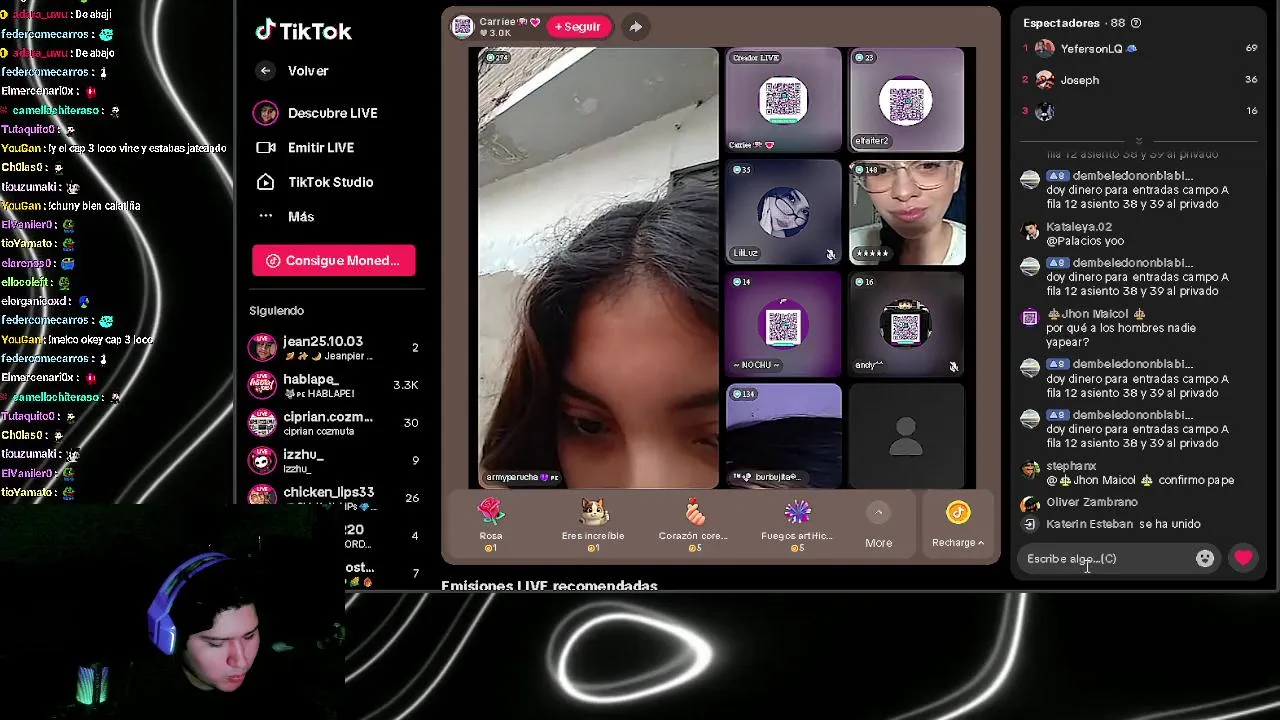The width and height of the screenshot is (1280, 720).
Task: Open hablape_ live channel
Action: [x=334, y=386]
